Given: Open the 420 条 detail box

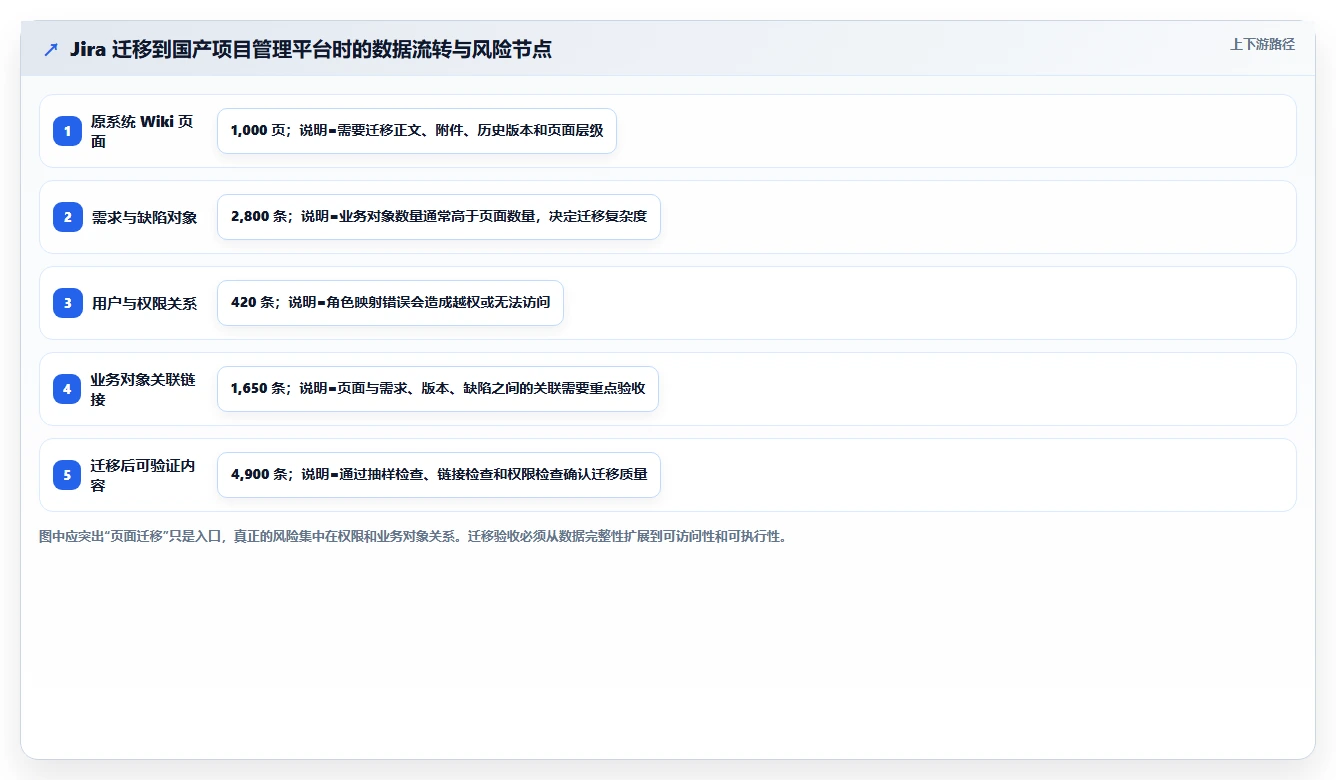Looking at the screenshot, I should (x=390, y=303).
